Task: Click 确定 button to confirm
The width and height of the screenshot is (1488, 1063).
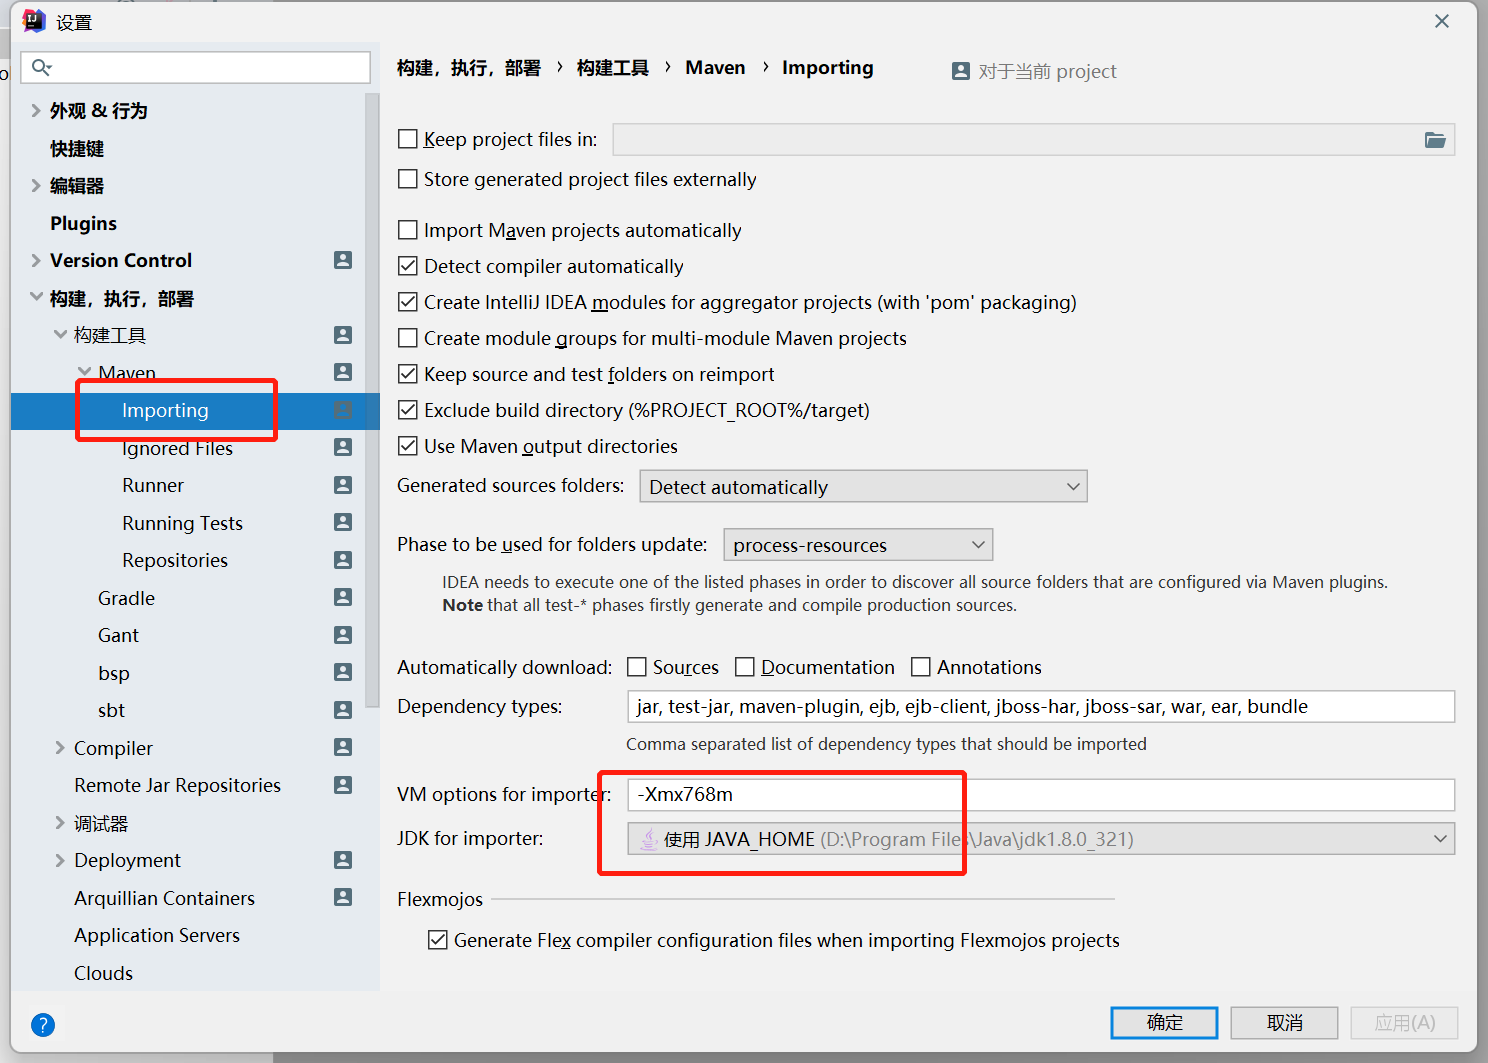Action: click(1164, 1022)
